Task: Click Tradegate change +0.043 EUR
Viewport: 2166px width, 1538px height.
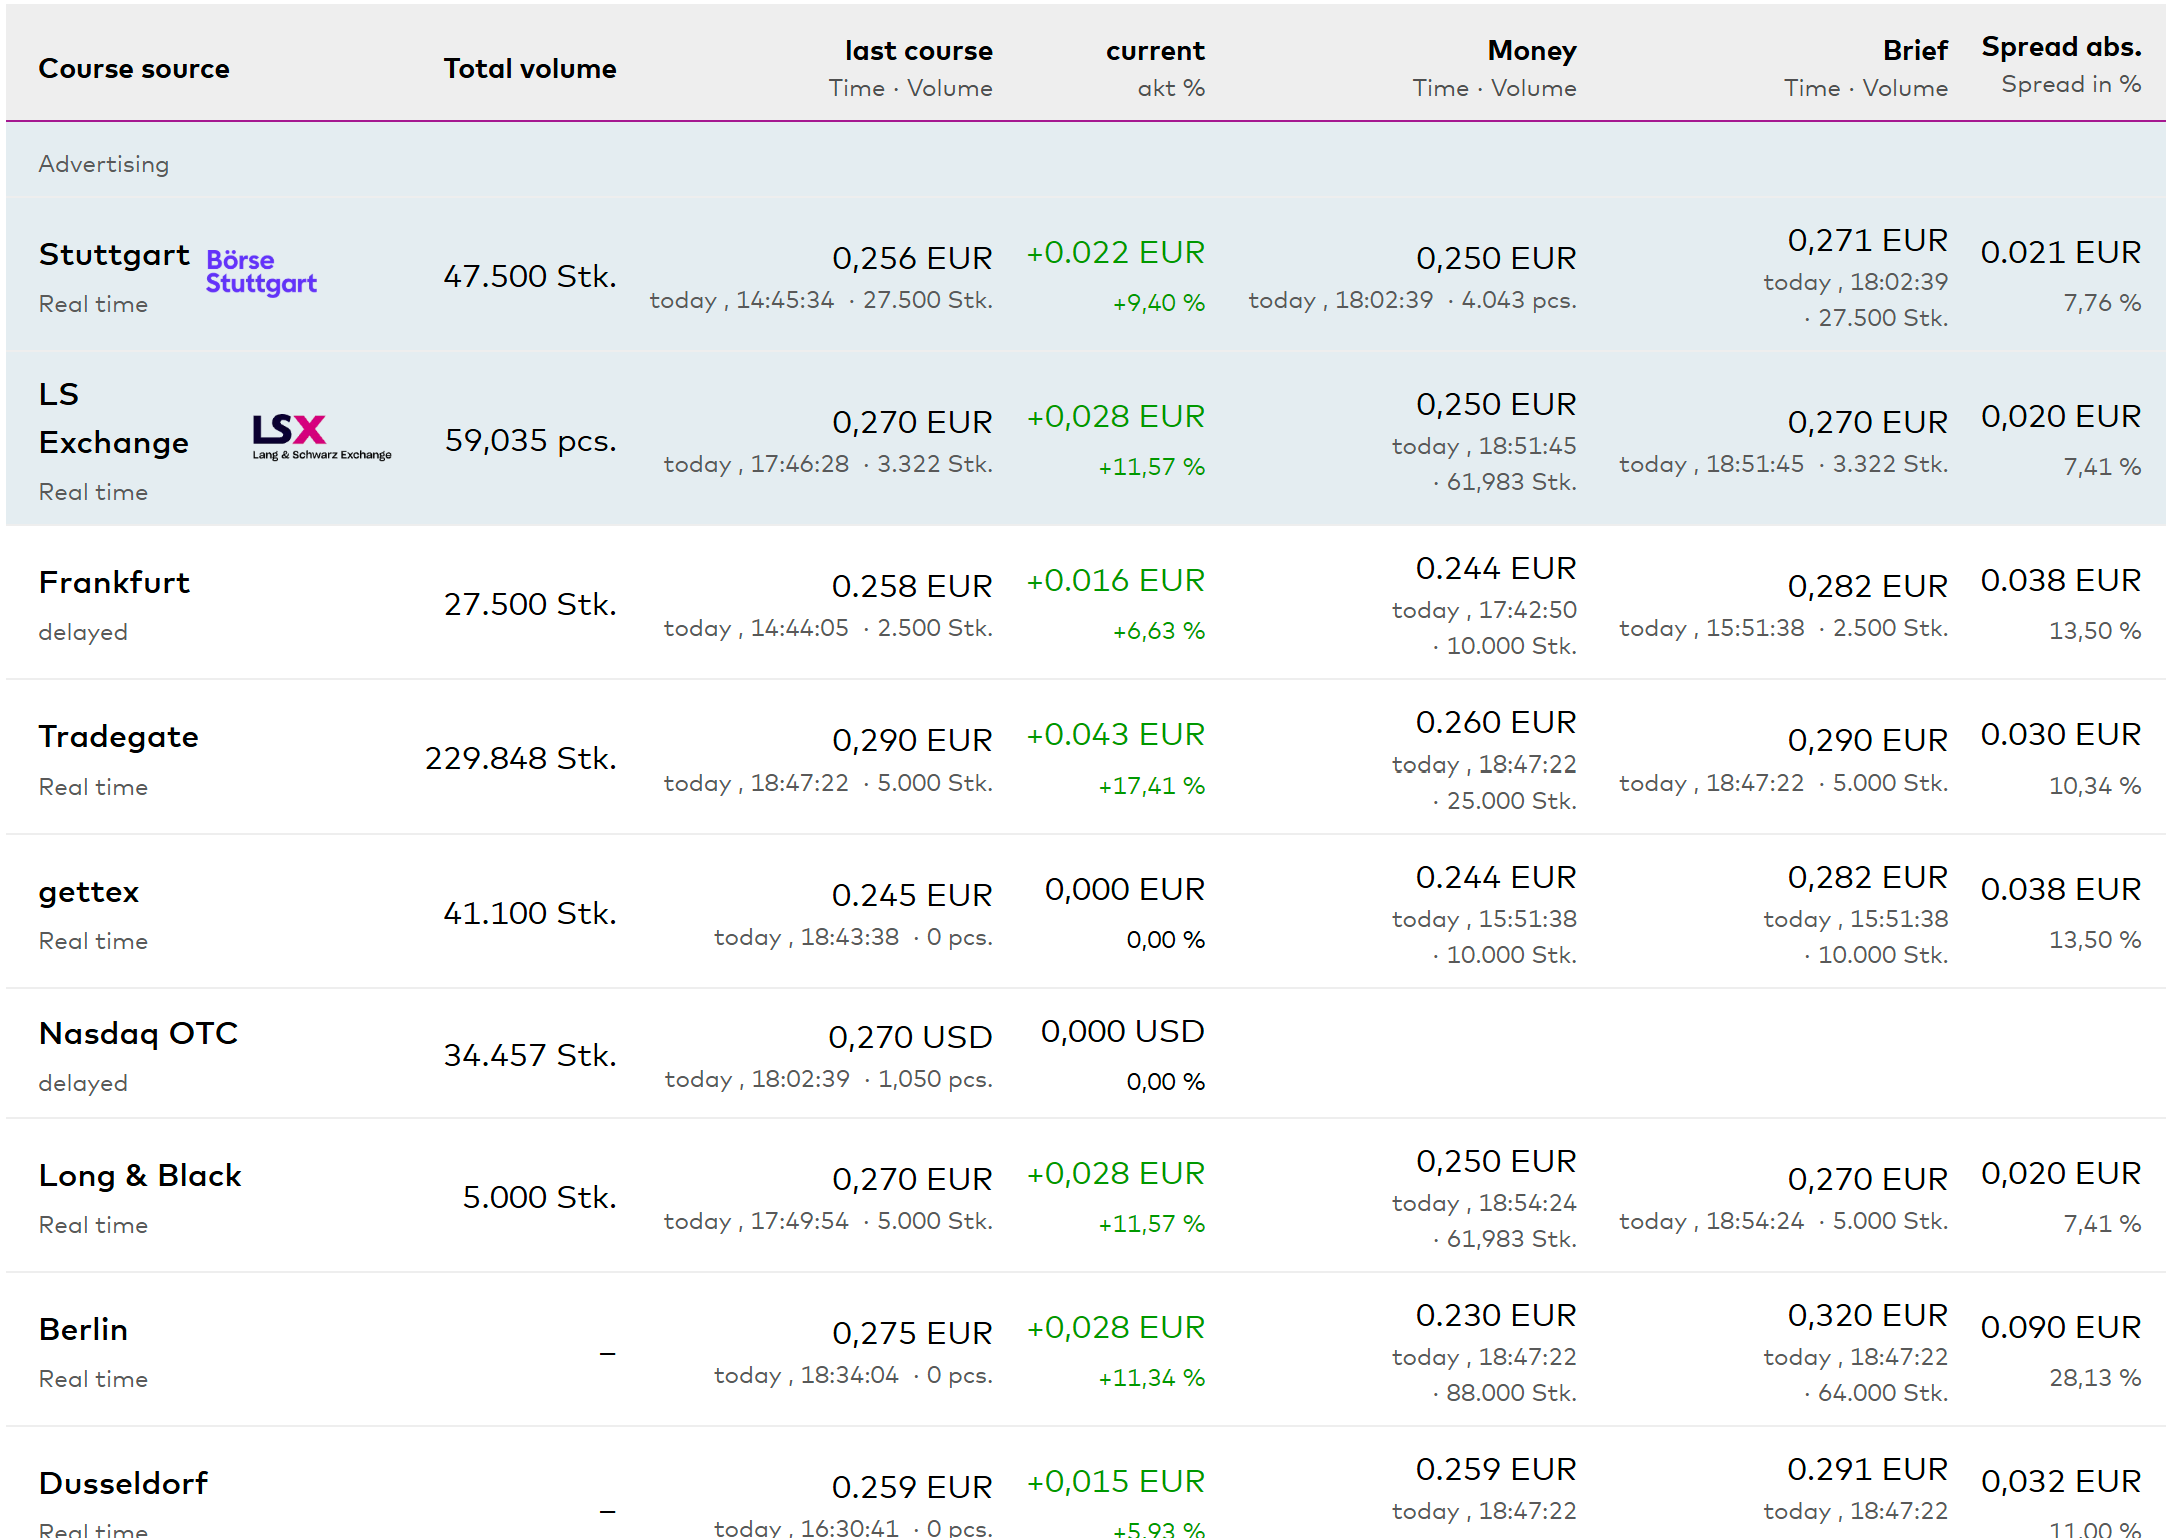Action: click(1115, 734)
